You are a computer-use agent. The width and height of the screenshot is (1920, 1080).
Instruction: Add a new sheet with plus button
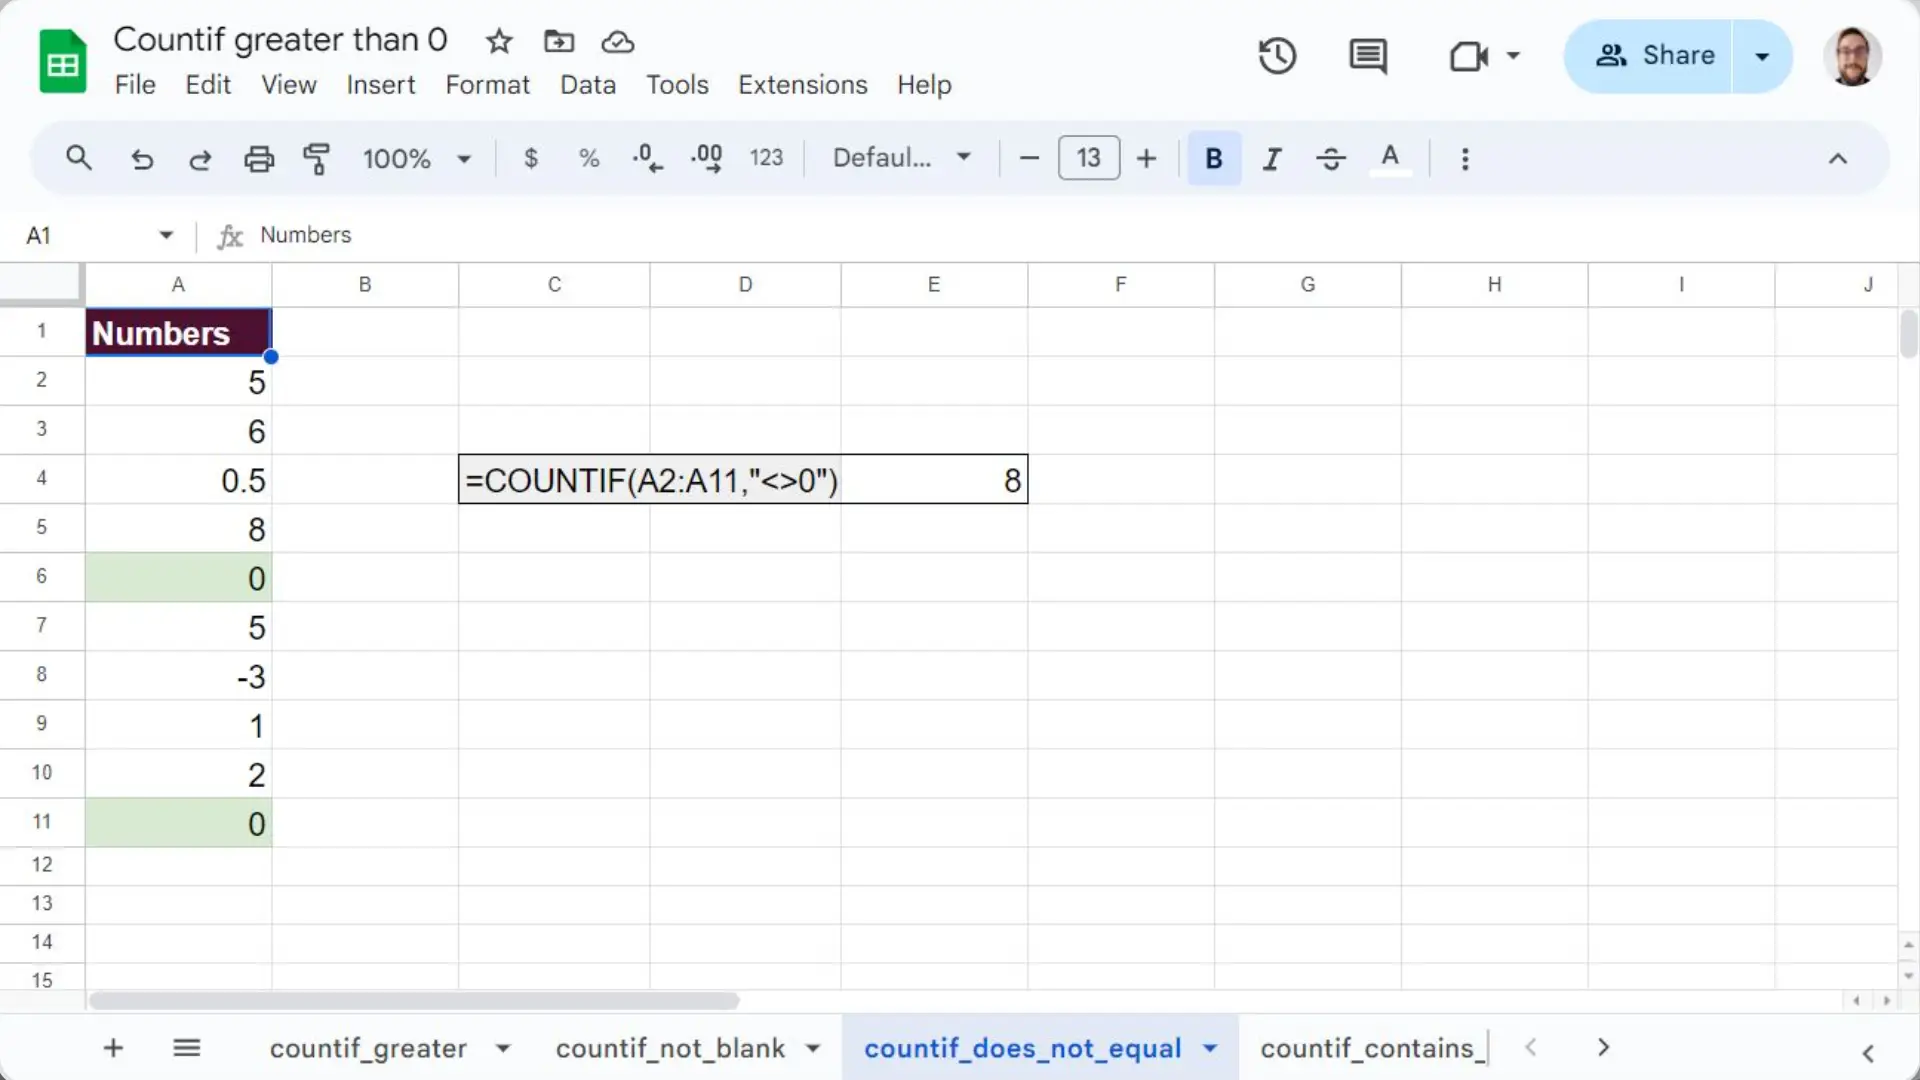click(x=113, y=1048)
